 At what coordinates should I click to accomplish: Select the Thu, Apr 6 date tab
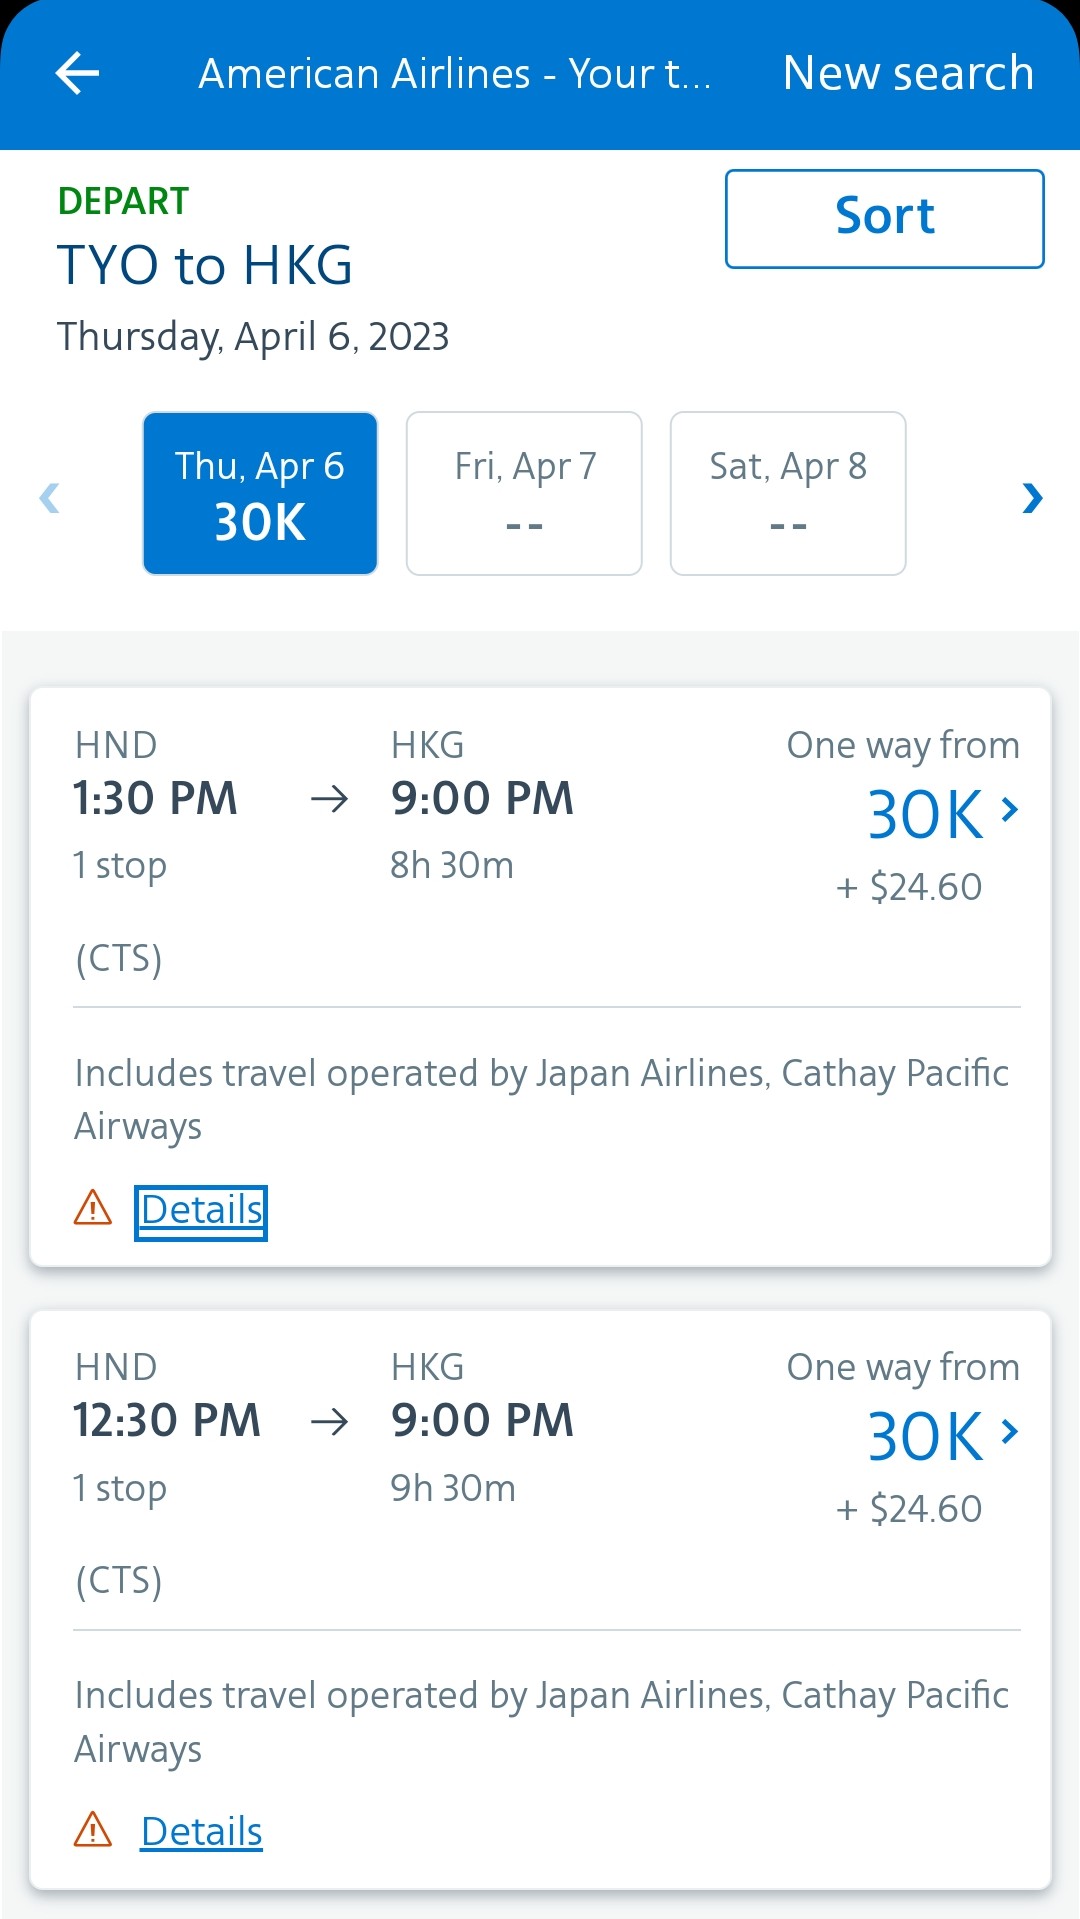click(260, 493)
